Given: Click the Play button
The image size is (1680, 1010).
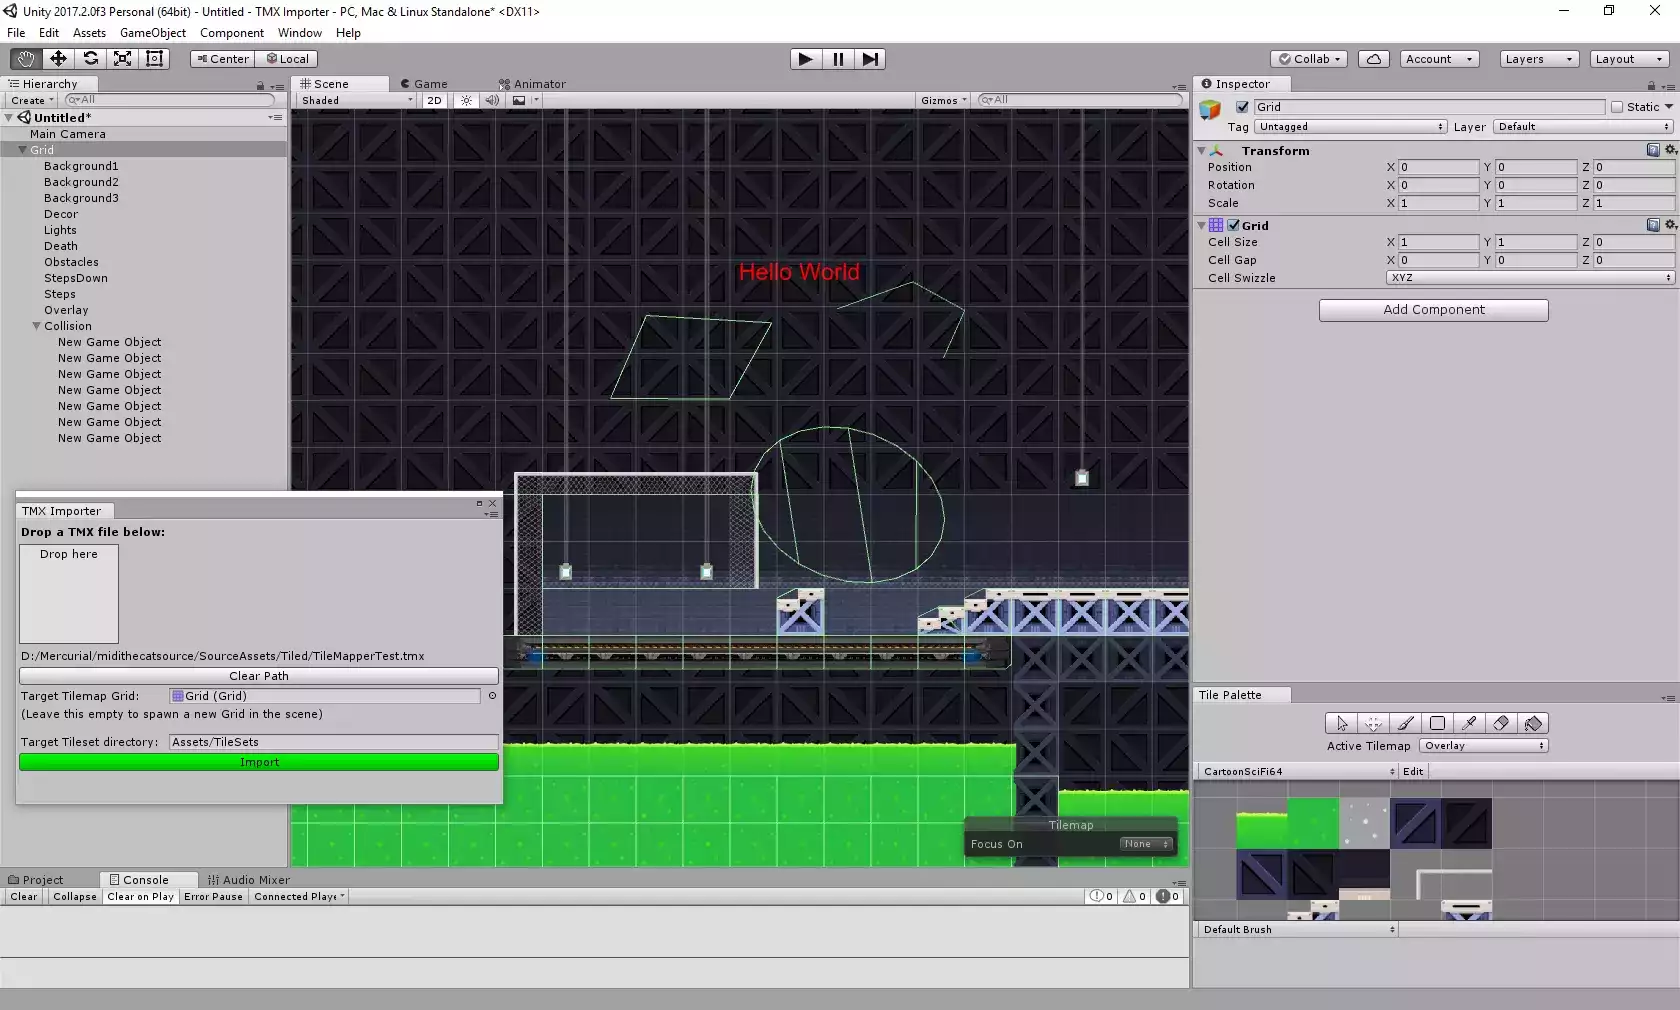Looking at the screenshot, I should [x=805, y=59].
